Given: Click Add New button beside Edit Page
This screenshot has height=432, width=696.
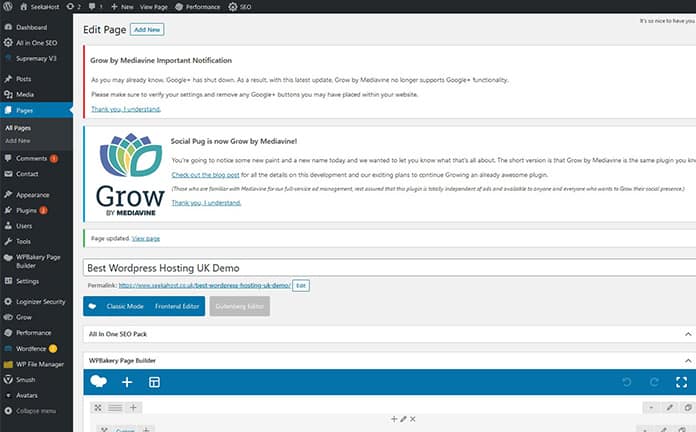Looking at the screenshot, I should coord(147,30).
